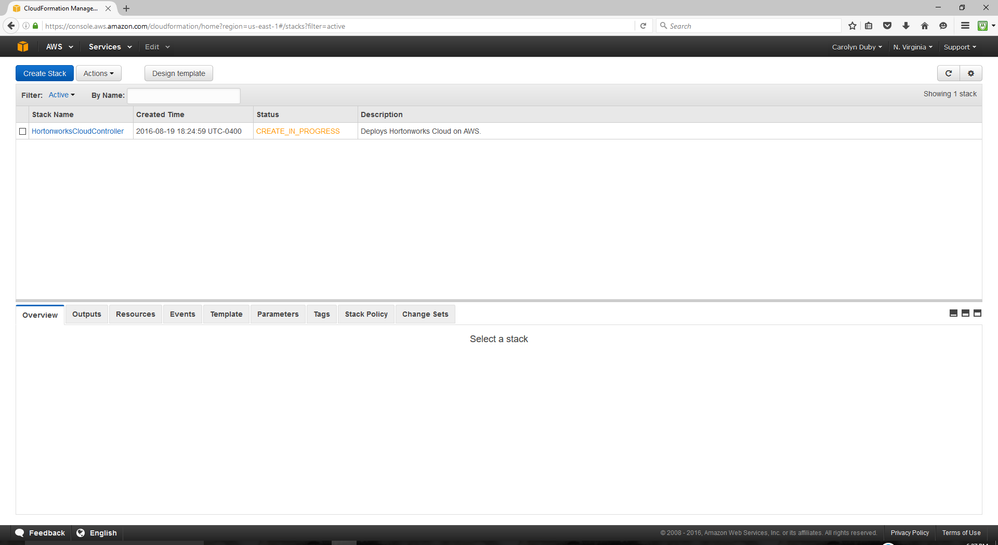Expand the Support dropdown menu
The image size is (998, 545).
(x=960, y=47)
